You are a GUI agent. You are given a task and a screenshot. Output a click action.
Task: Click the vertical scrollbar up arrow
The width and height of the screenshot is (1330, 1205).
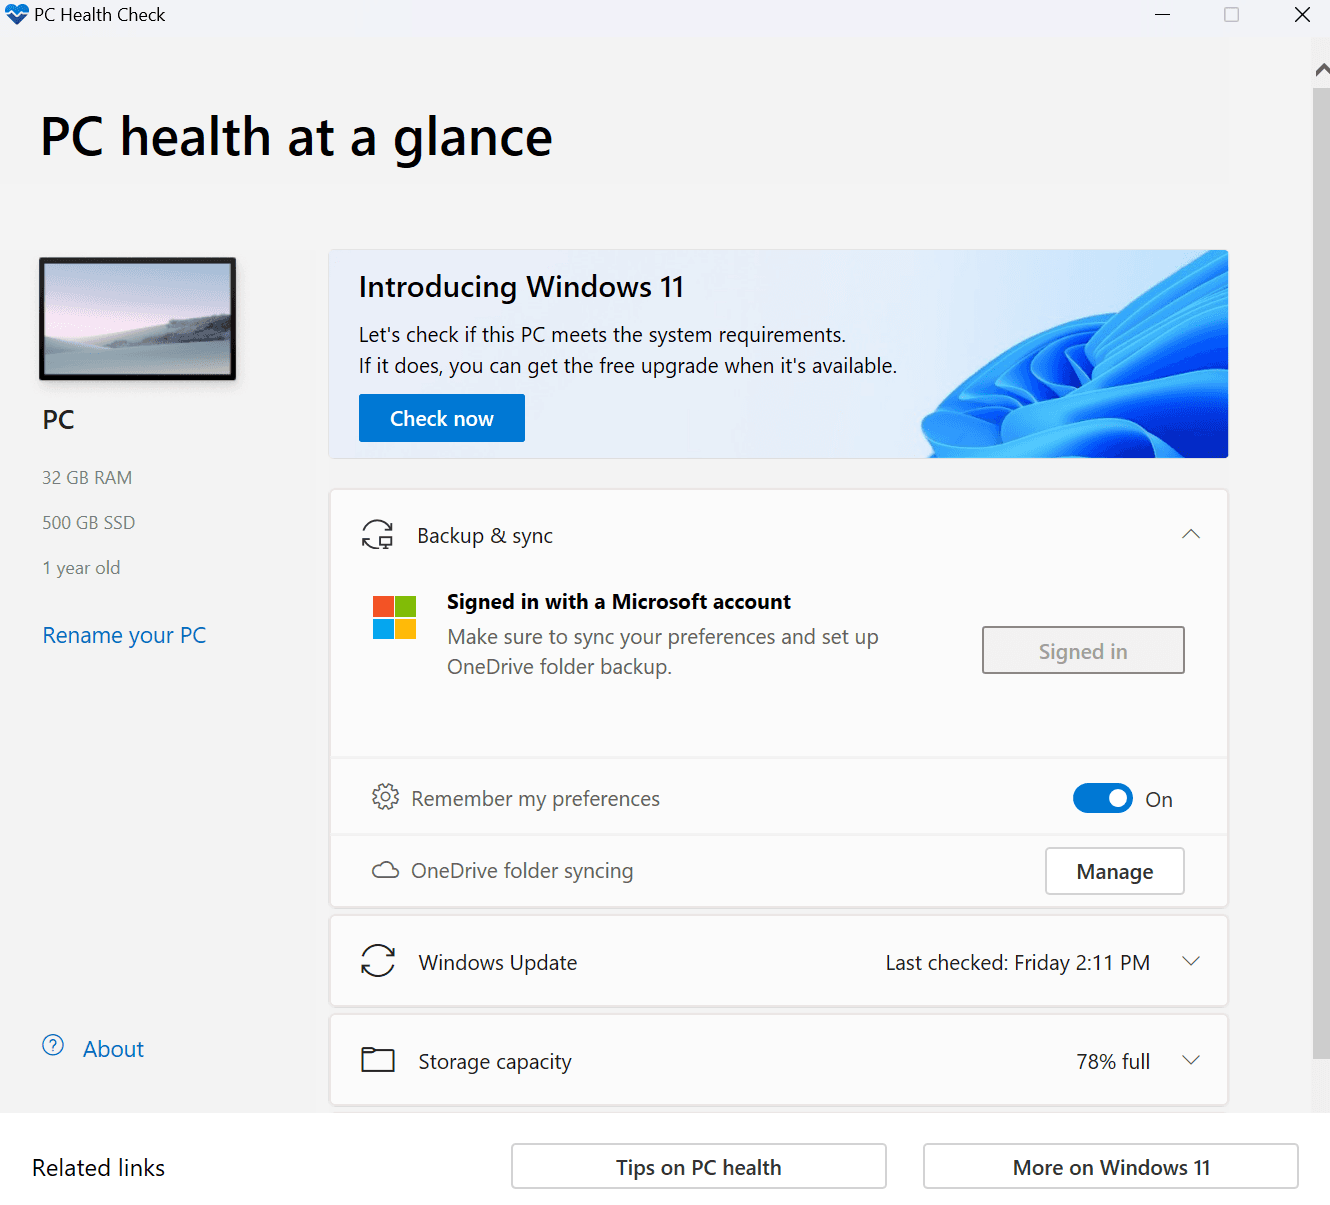click(x=1321, y=69)
